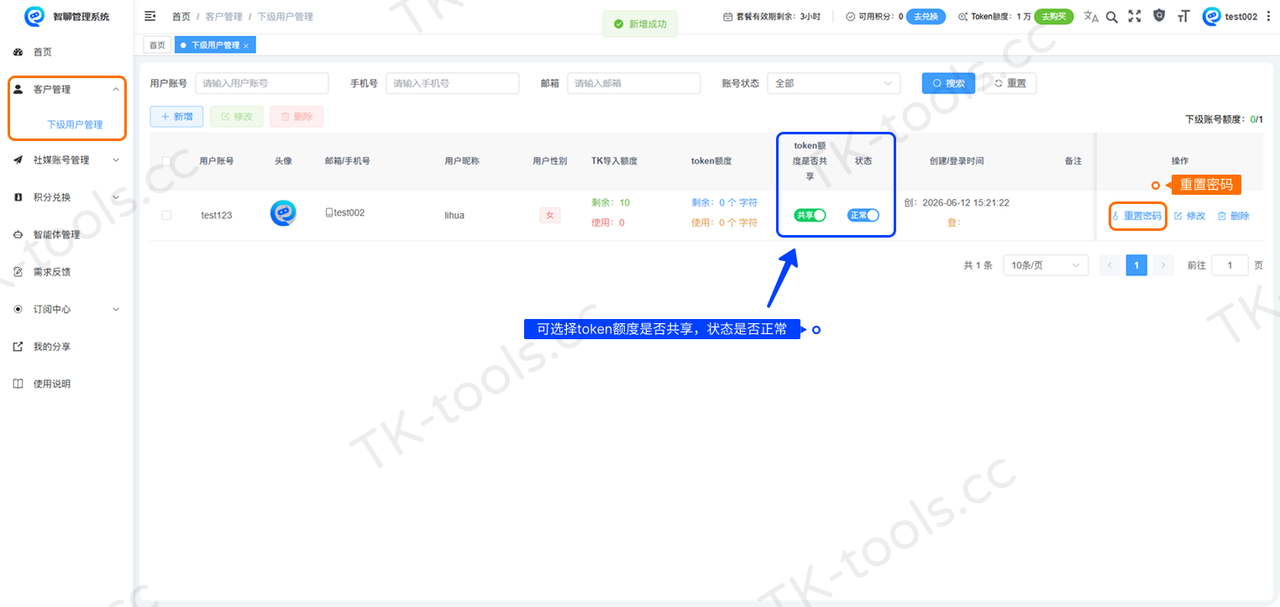This screenshot has height=607, width=1280.
Task: Click the 修改 button above the table
Action: coord(237,117)
